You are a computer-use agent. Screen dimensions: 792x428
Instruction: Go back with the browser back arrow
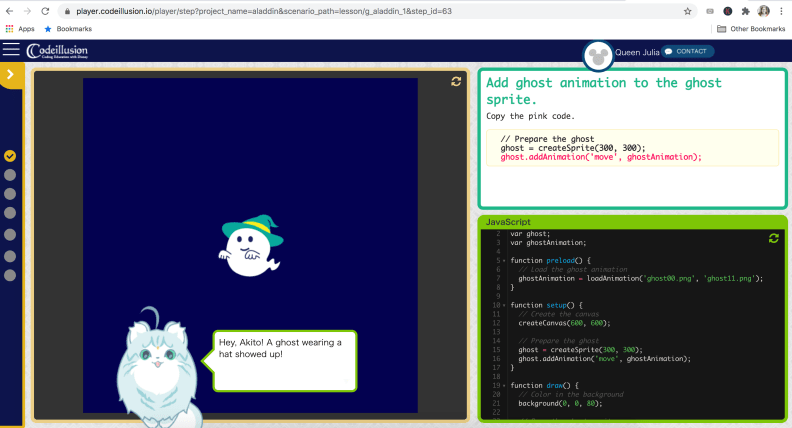coord(9,11)
